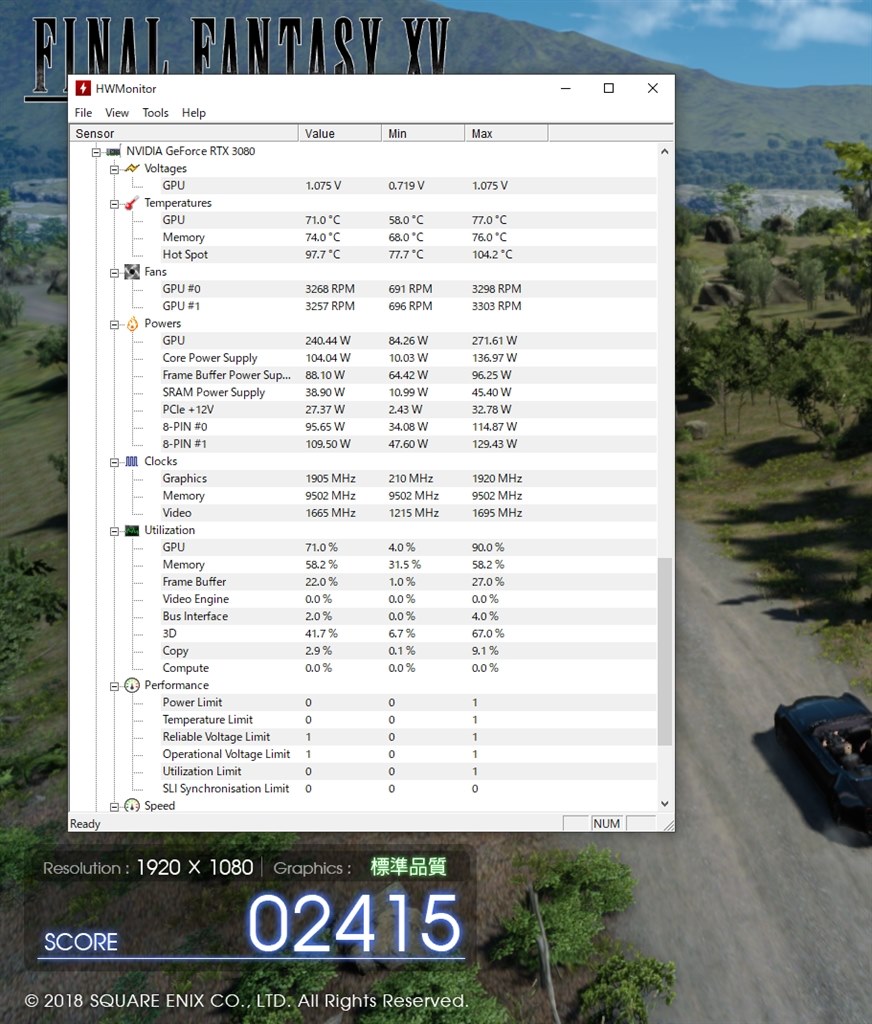Click the Utilization category icon
Image resolution: width=872 pixels, height=1024 pixels.
(x=132, y=530)
